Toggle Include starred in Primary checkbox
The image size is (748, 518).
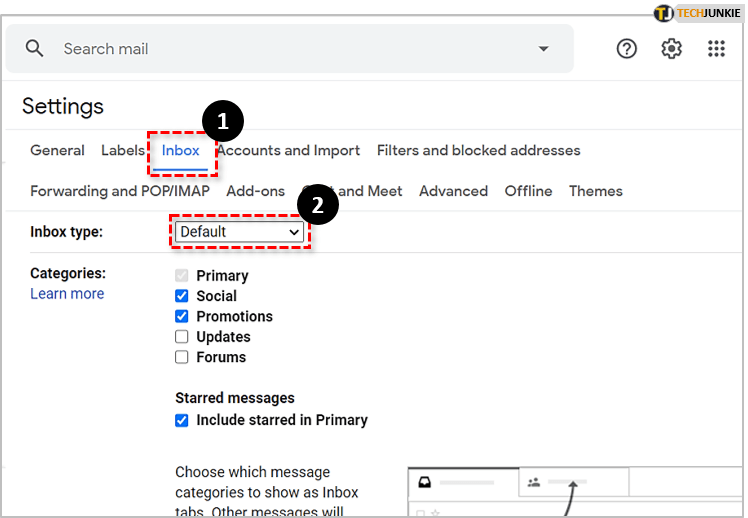(x=182, y=420)
